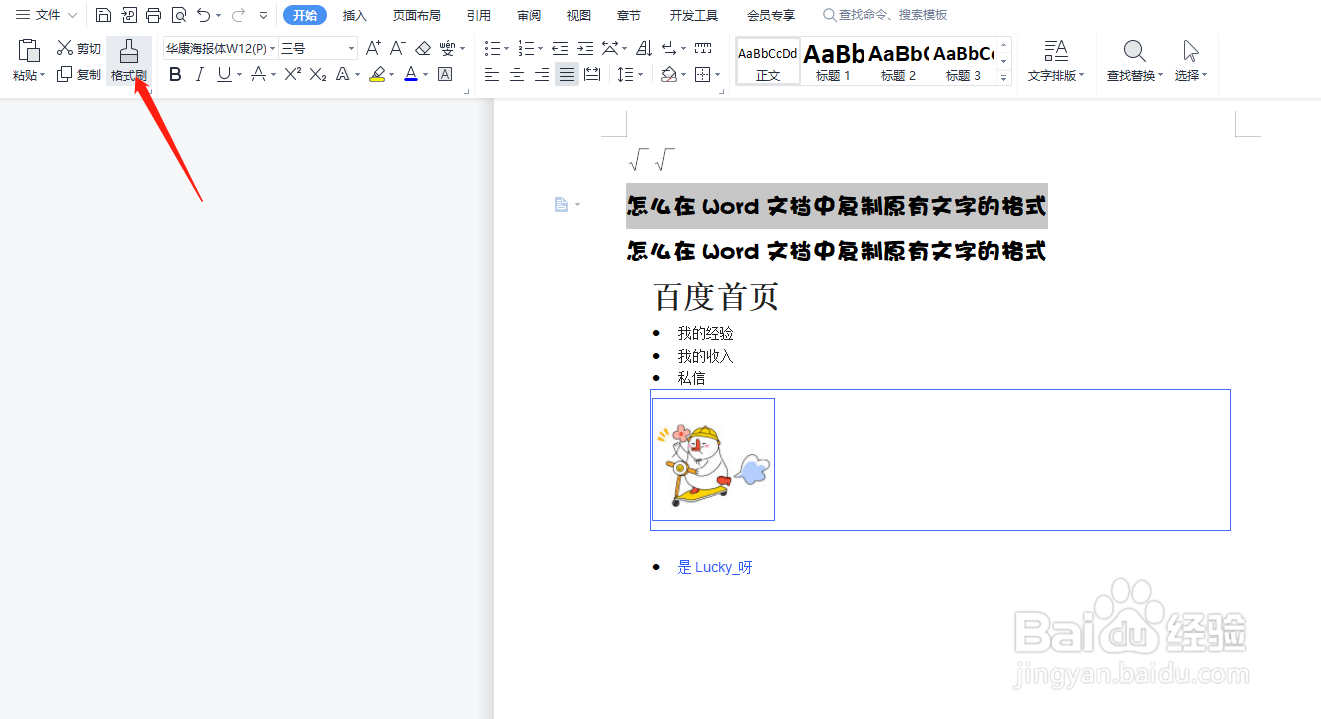Align text left
Viewport: 1321px width, 719px height.
(492, 74)
